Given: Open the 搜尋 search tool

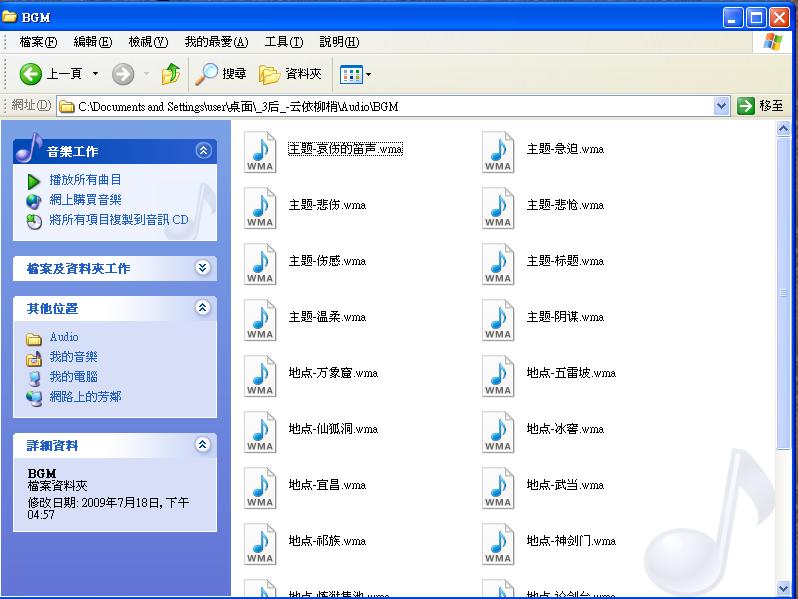Looking at the screenshot, I should click(x=221, y=74).
